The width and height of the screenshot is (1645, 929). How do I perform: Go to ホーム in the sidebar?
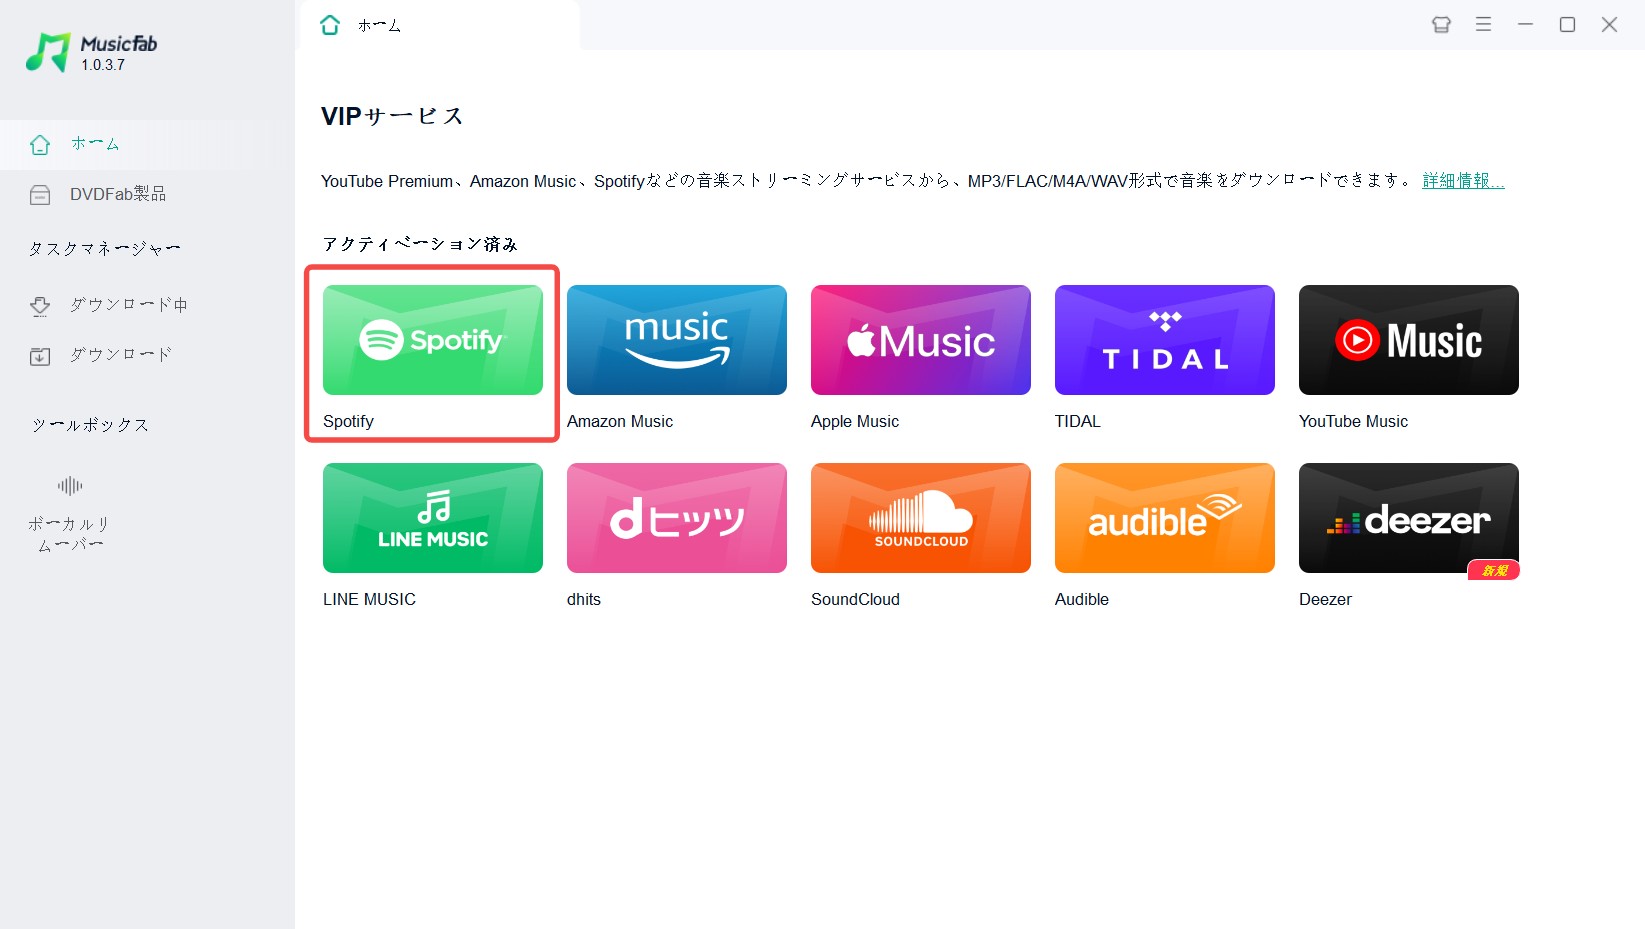tap(95, 144)
